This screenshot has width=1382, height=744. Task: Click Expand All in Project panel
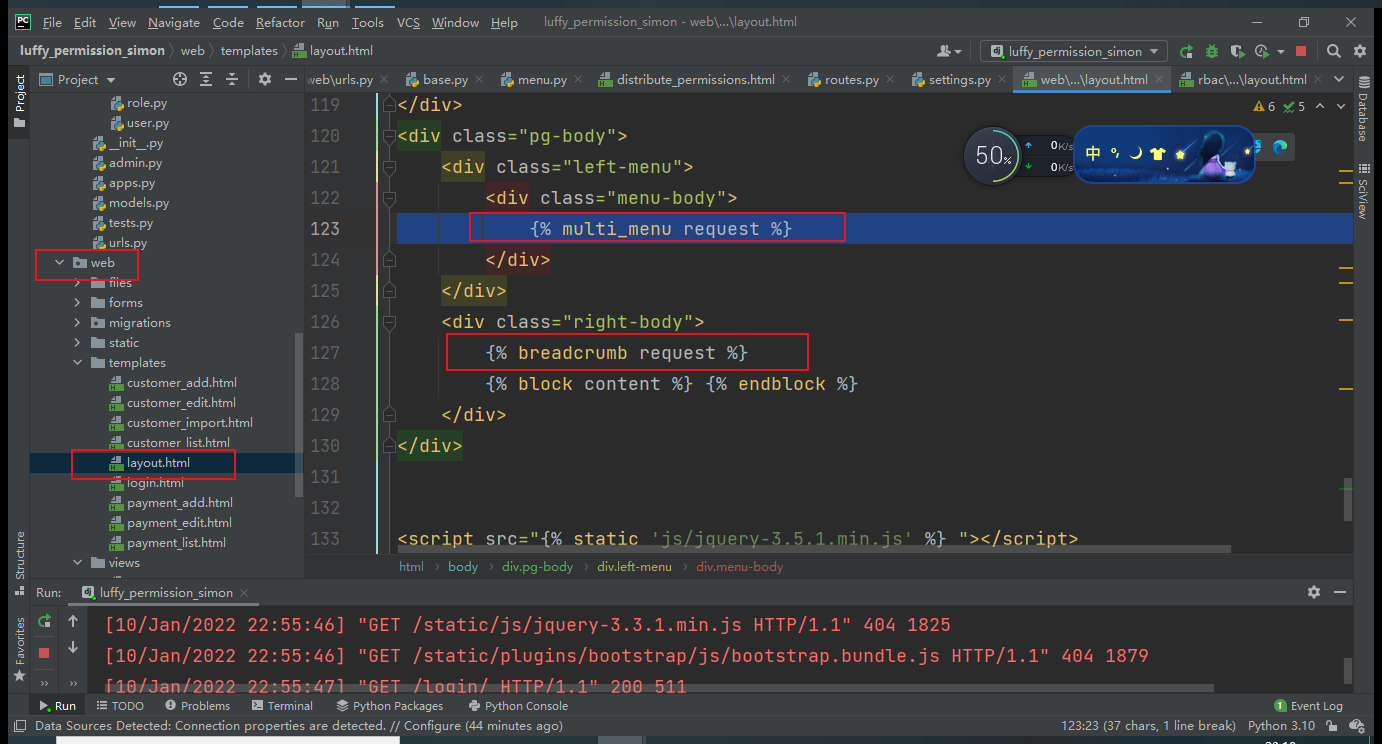pos(206,79)
